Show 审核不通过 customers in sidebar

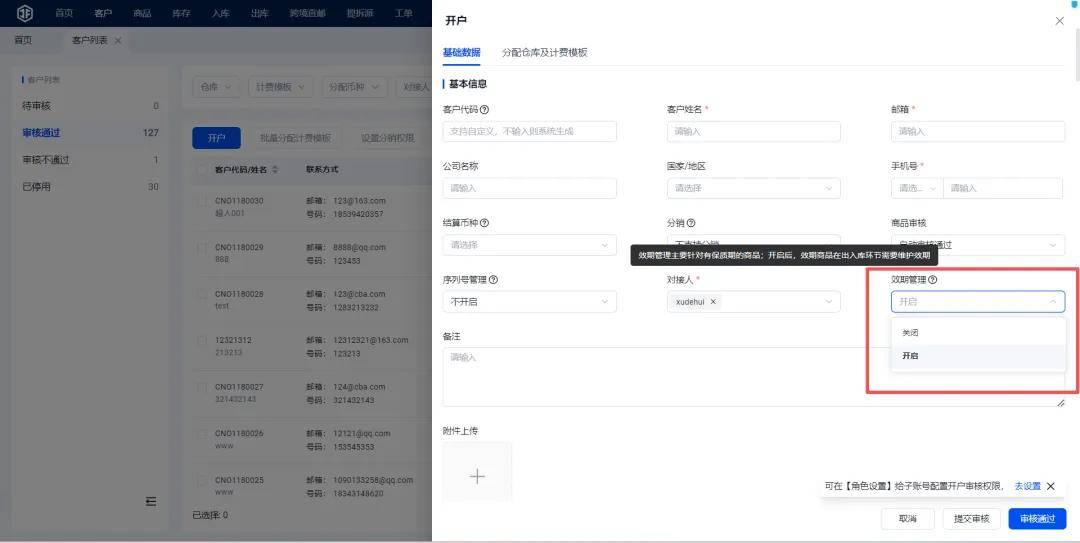[x=90, y=160]
